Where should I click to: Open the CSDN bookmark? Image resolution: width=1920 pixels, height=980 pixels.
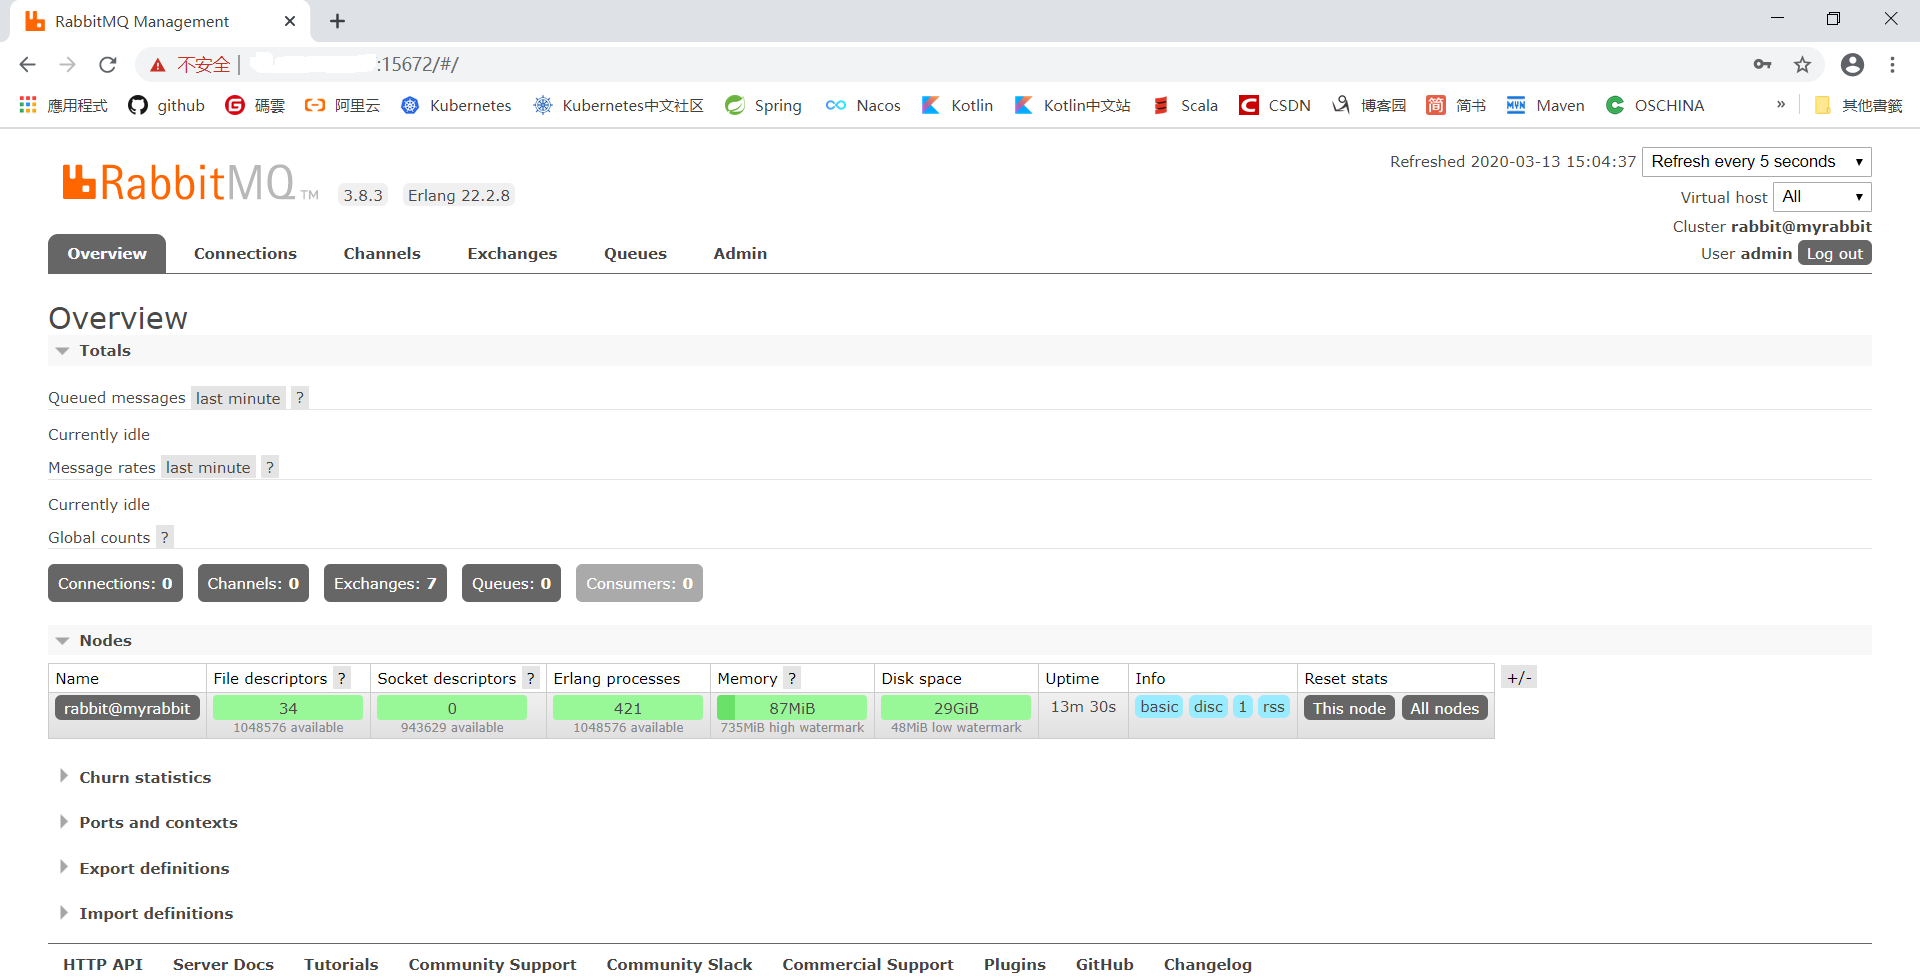[x=1275, y=105]
